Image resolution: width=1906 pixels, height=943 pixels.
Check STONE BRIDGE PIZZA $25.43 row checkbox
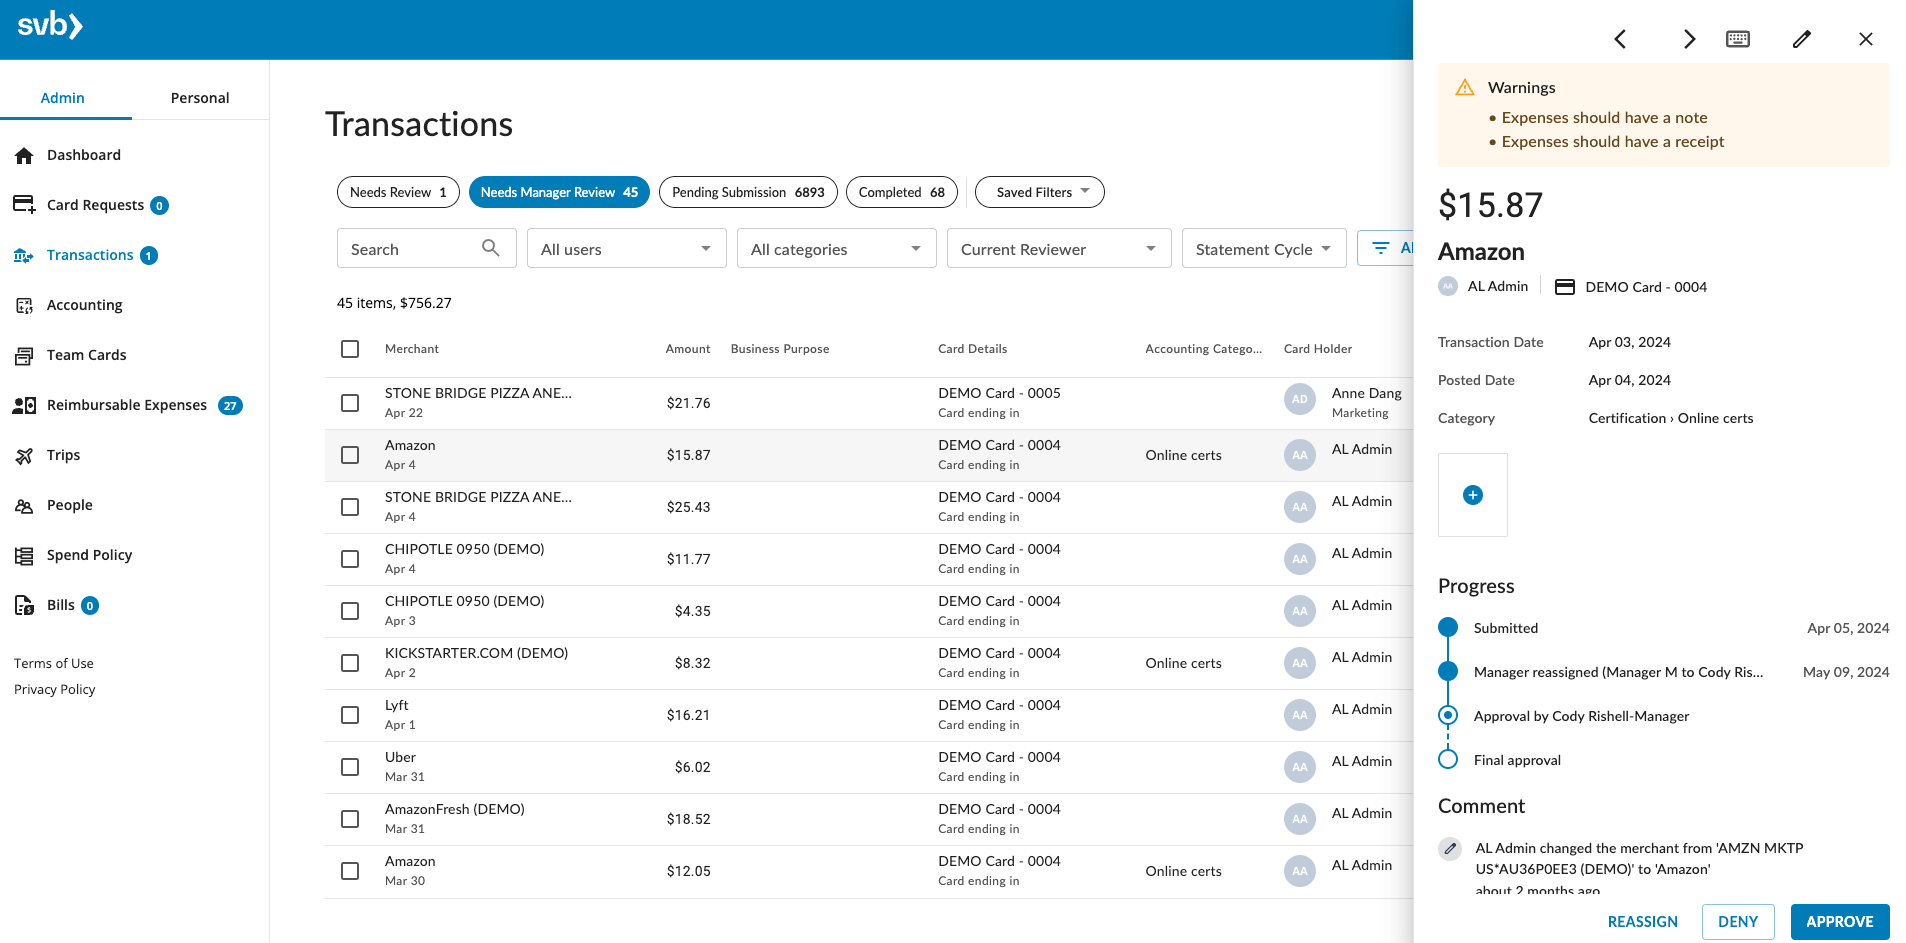(350, 507)
